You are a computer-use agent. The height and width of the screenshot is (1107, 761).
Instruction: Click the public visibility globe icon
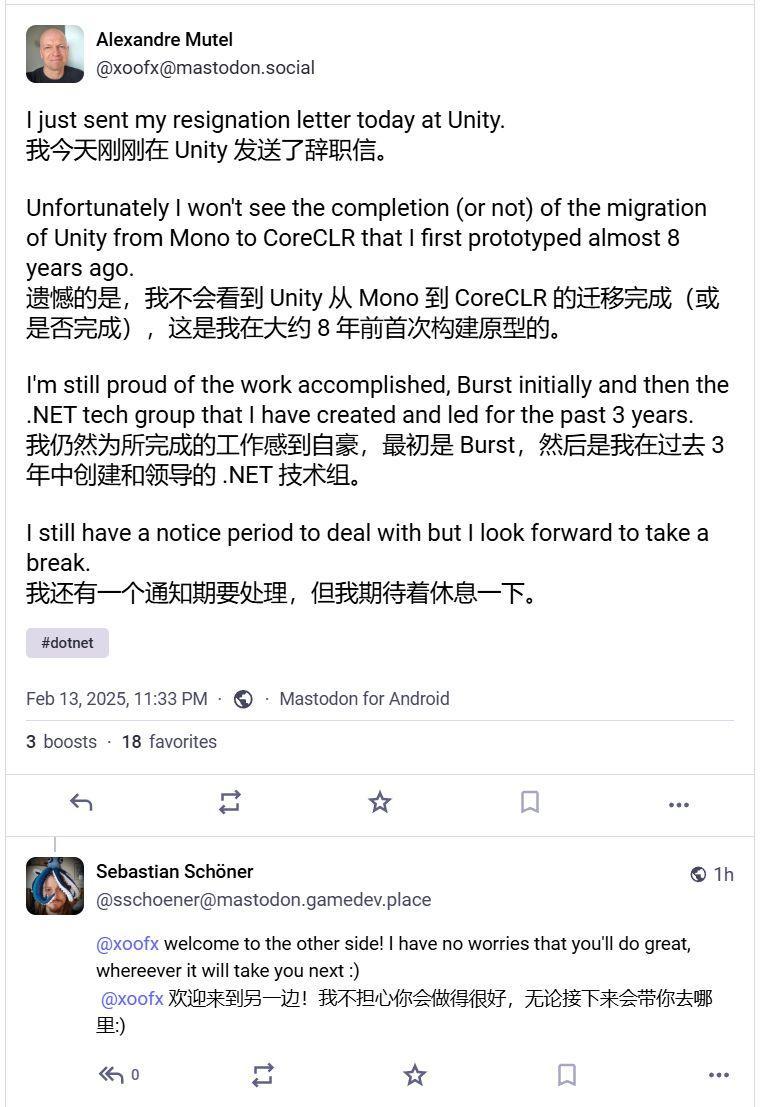click(244, 699)
